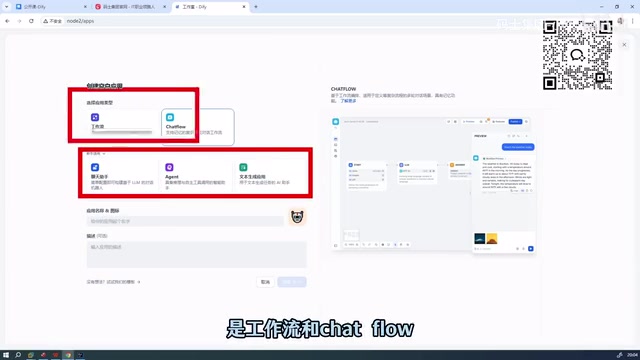Open Windows taskbar search
Image resolution: width=640 pixels, height=360 pixels.
[18, 355]
